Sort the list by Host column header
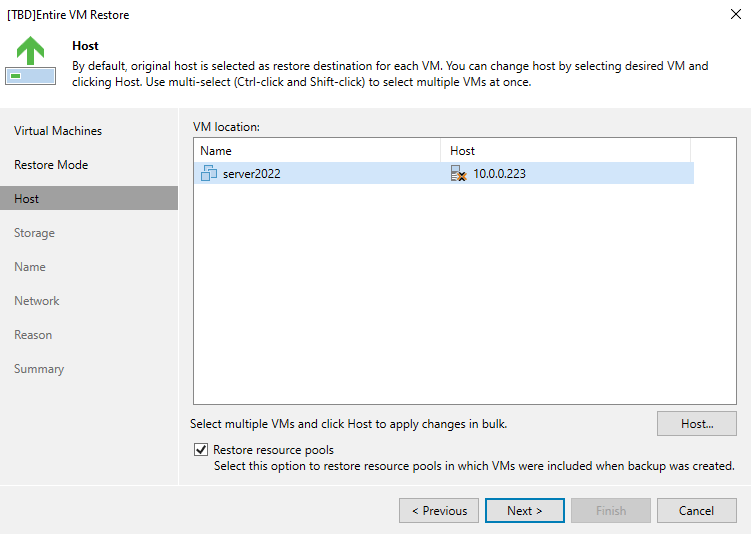The width and height of the screenshot is (751, 534). point(565,151)
